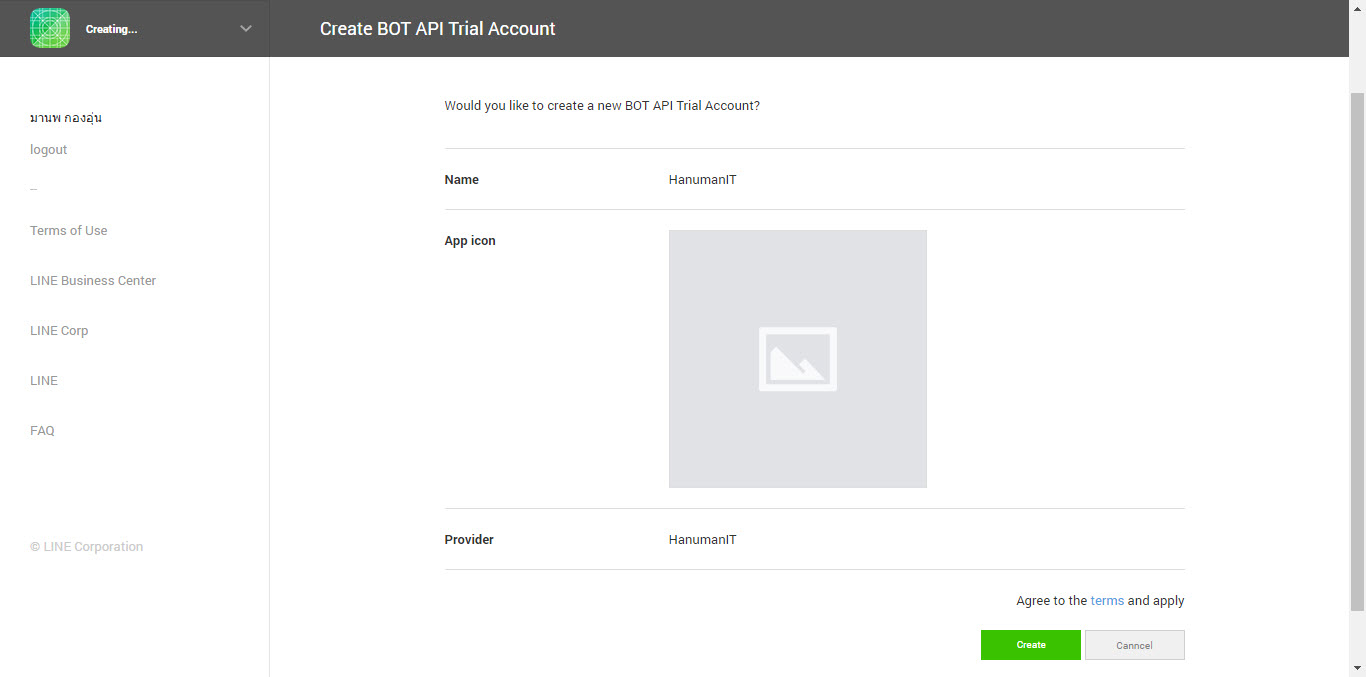Expand the Creating... channel dropdown chevron

point(246,29)
